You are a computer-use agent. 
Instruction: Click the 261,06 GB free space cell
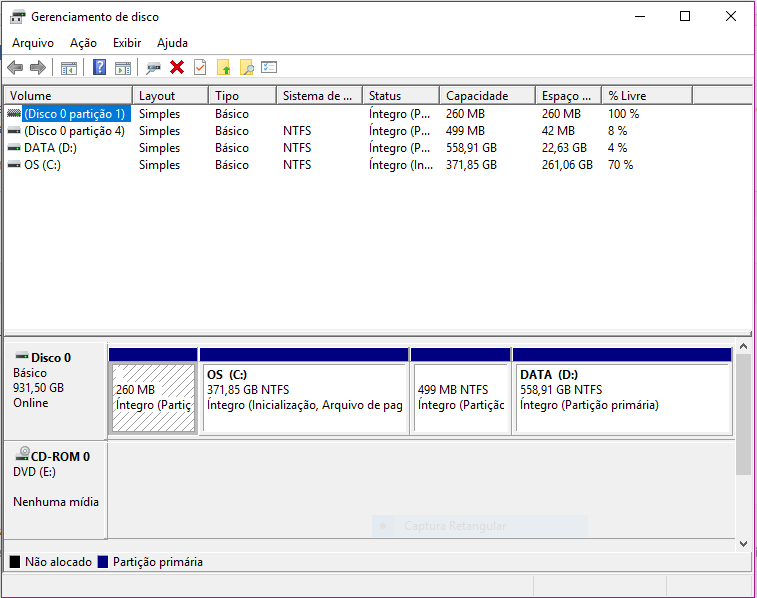567,165
